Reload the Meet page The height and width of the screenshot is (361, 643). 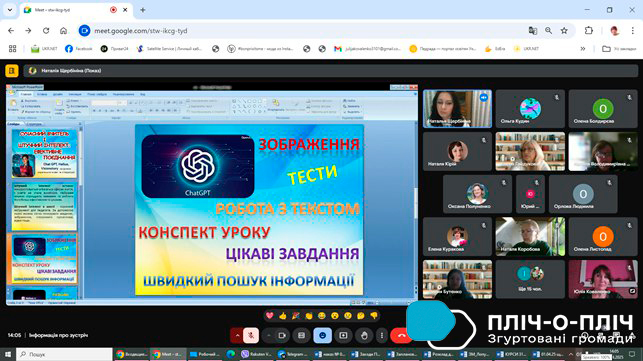point(46,31)
